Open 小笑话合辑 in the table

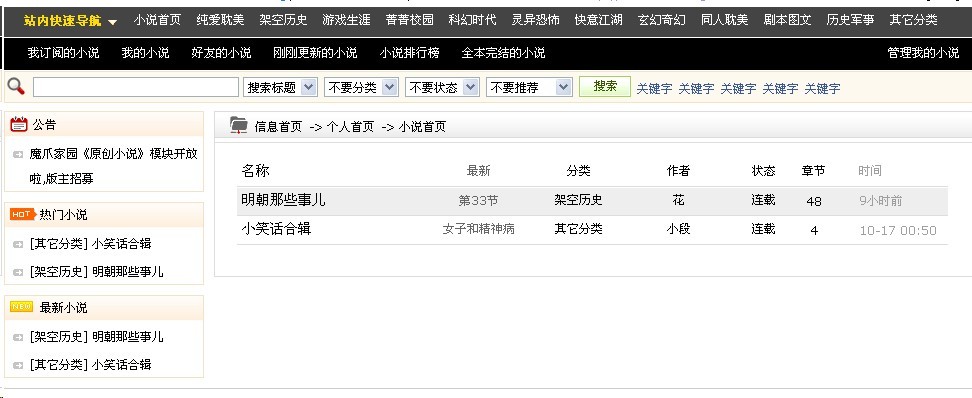pos(276,229)
